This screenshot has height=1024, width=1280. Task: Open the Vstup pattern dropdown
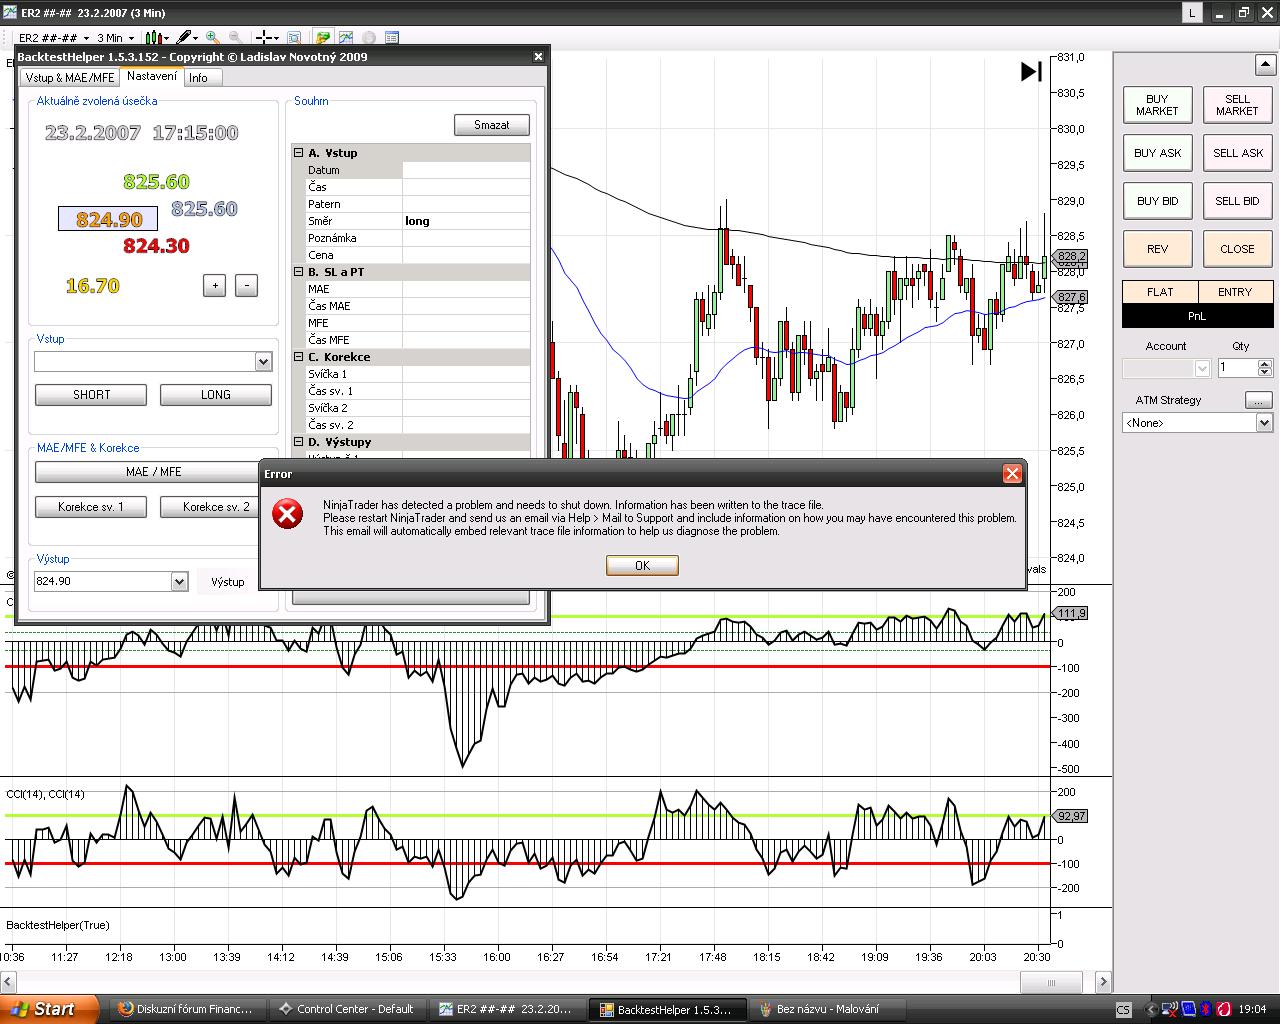point(263,362)
